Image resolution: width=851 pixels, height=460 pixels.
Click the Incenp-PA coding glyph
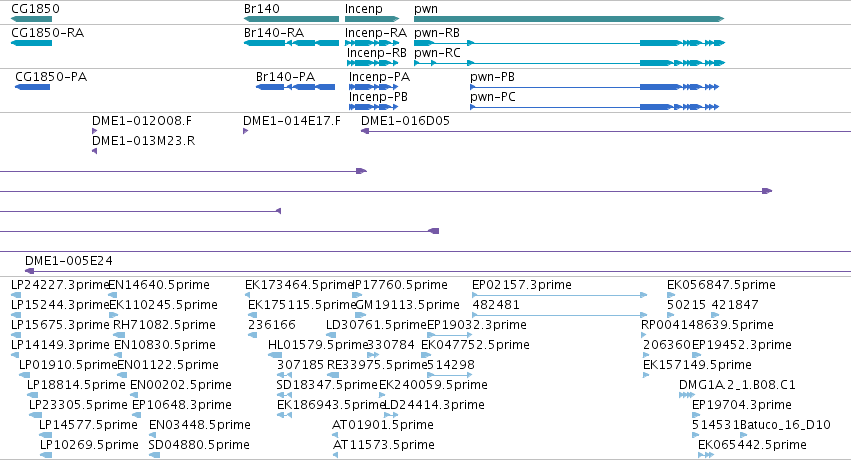[373, 87]
